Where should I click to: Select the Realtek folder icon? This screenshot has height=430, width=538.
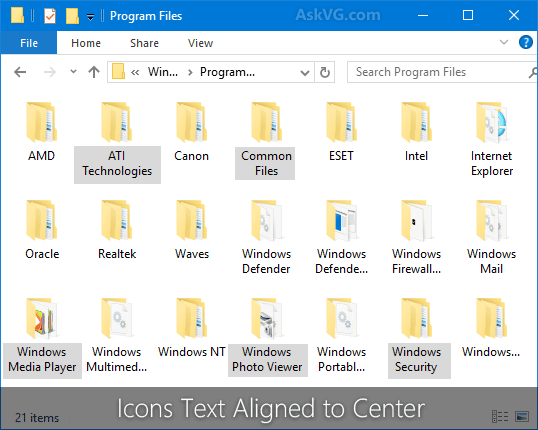(x=117, y=220)
